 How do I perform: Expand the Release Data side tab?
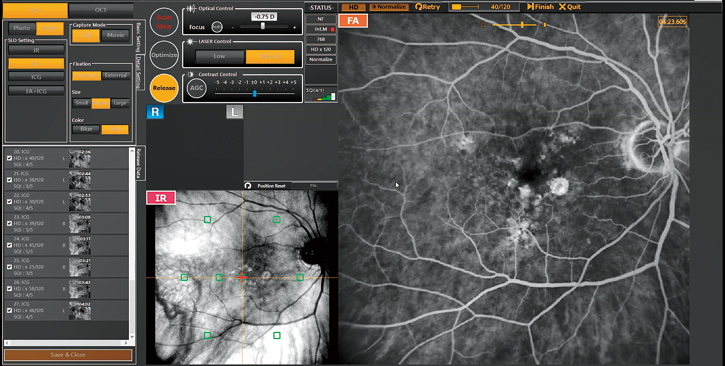(138, 164)
